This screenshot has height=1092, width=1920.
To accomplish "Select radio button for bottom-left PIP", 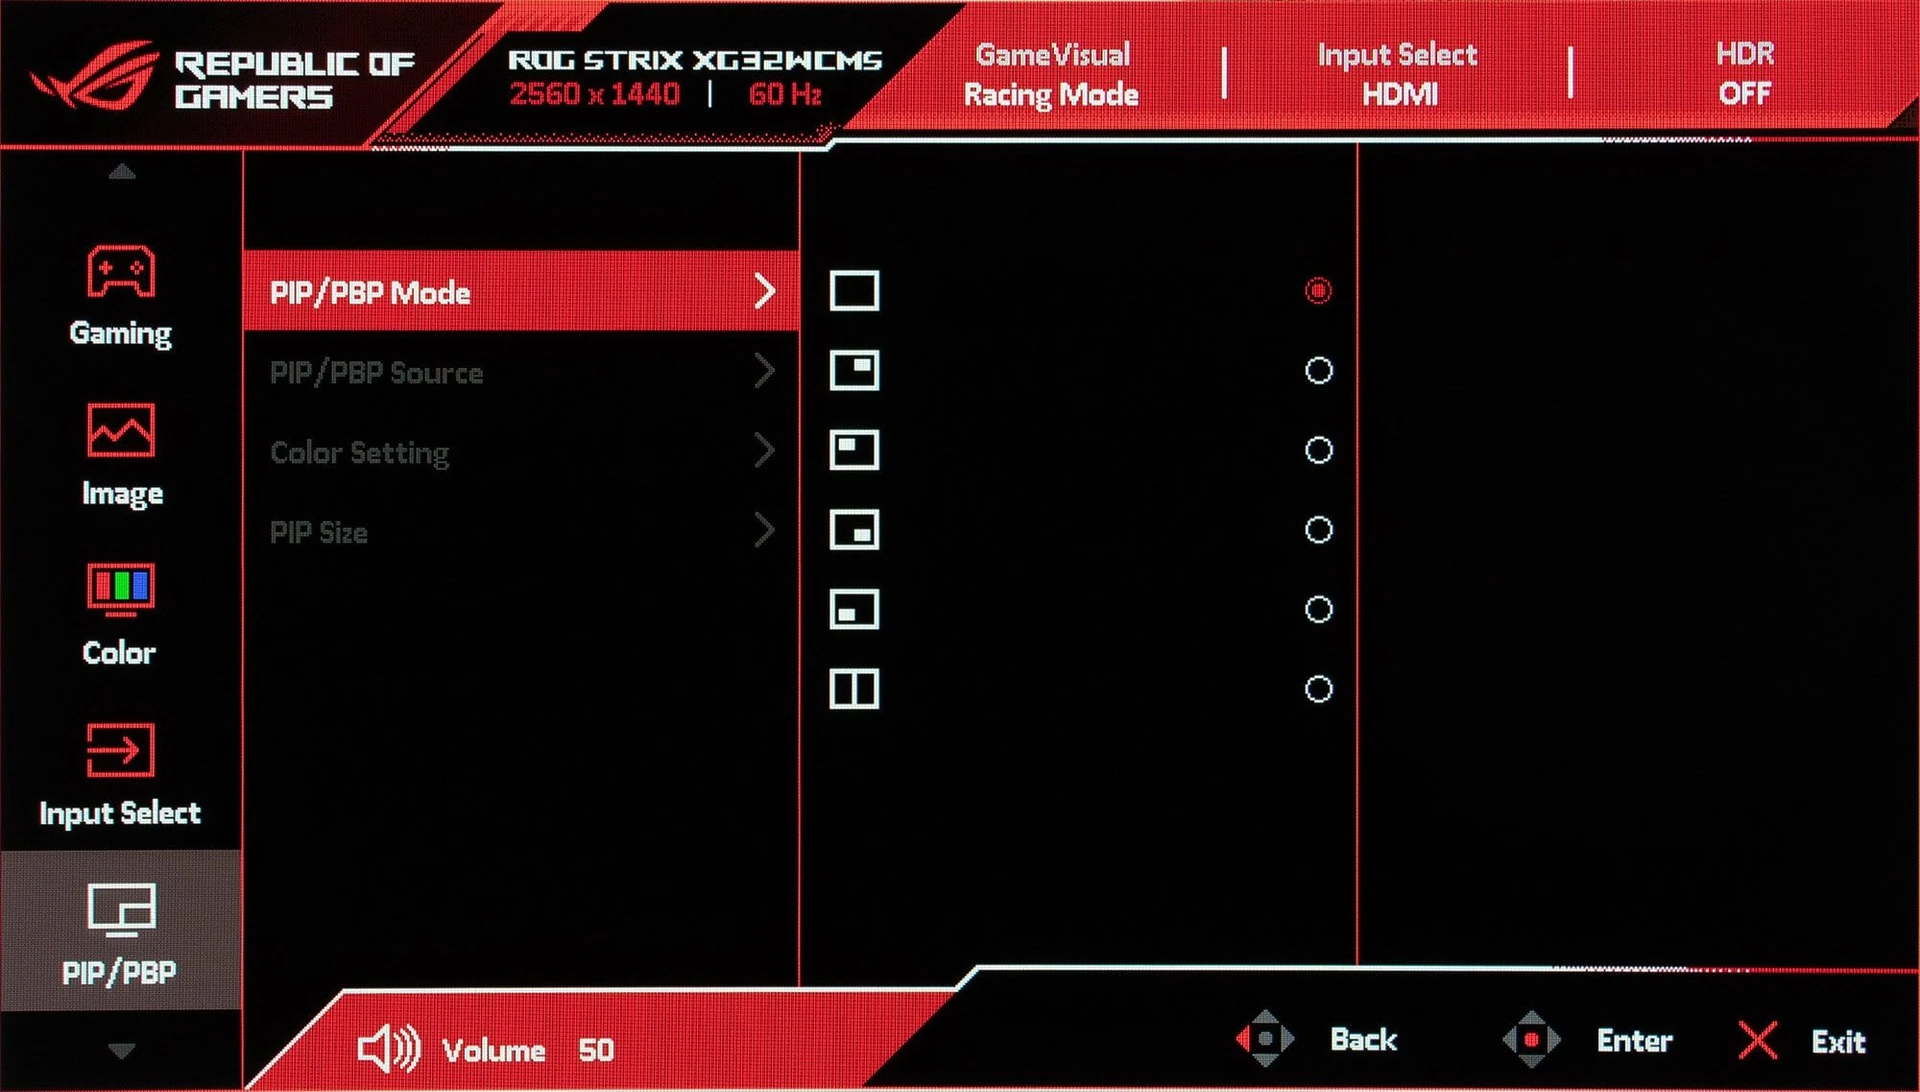I will point(1318,609).
